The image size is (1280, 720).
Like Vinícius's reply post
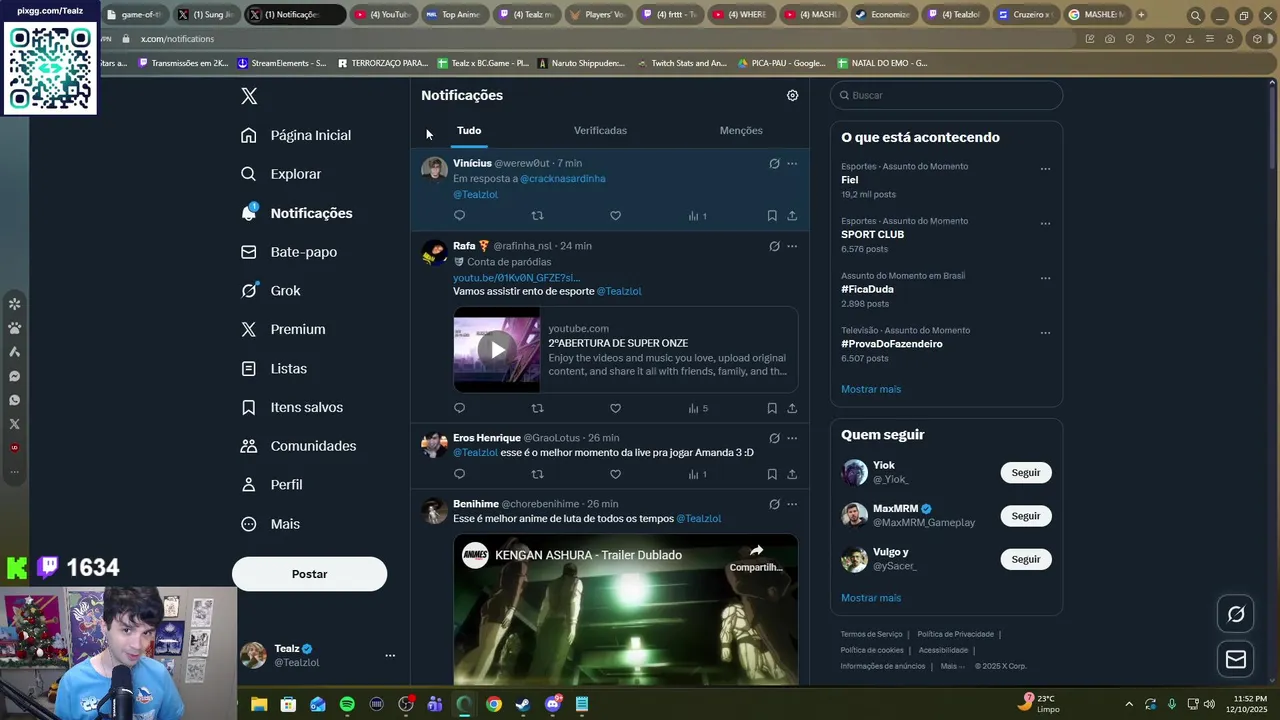615,215
